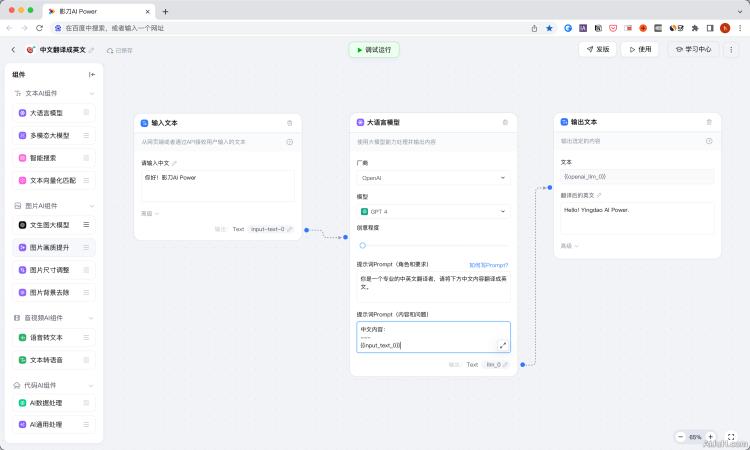Click the fit-to-screen icon on canvas
Viewport: 750px width, 450px height.
tap(731, 437)
